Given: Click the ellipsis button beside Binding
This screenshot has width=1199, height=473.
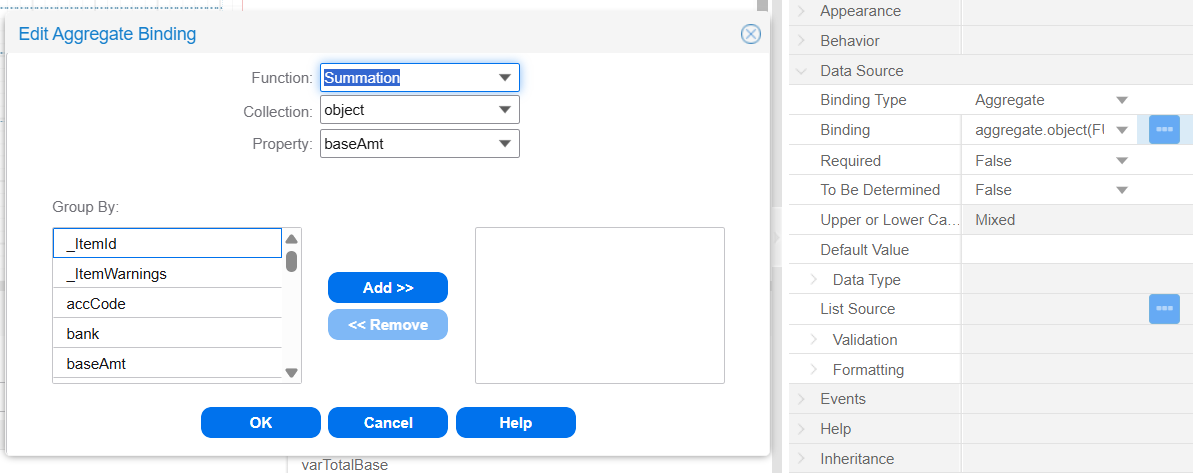Looking at the screenshot, I should tap(1165, 130).
